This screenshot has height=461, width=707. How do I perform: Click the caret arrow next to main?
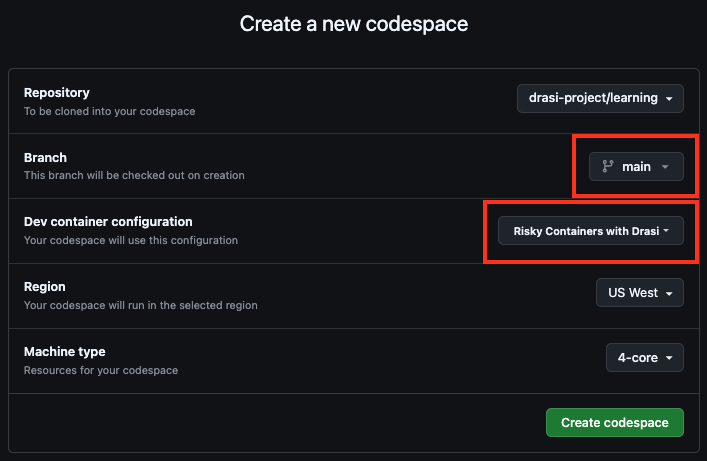click(x=665, y=168)
